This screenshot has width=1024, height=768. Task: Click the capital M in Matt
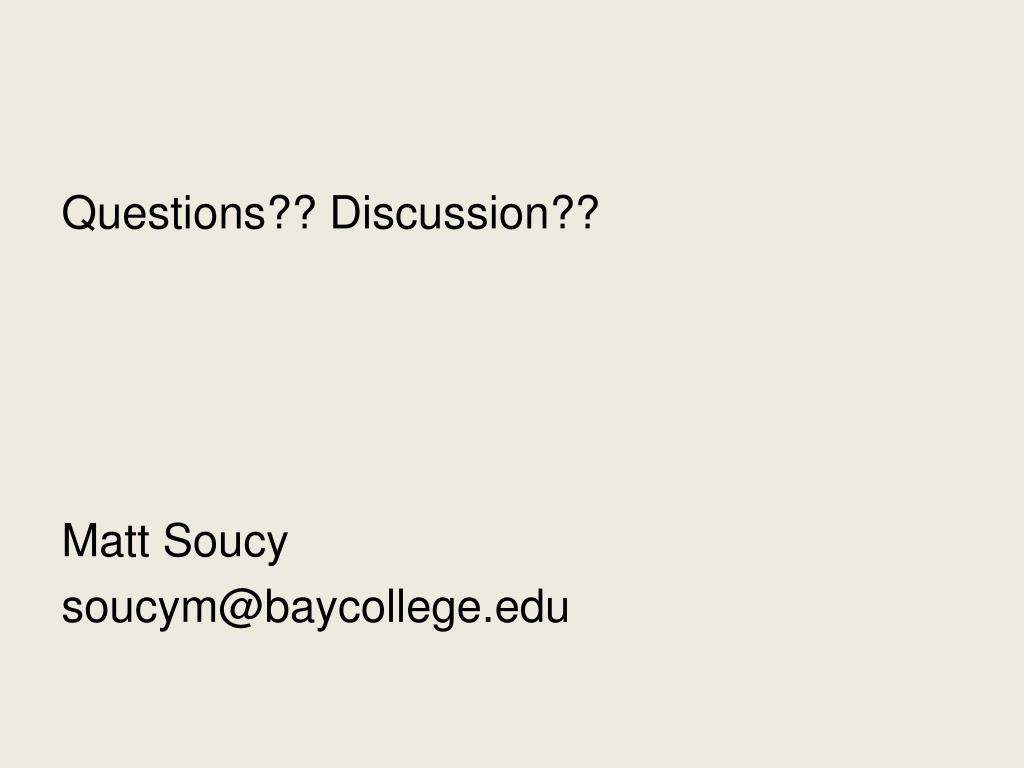[79, 541]
